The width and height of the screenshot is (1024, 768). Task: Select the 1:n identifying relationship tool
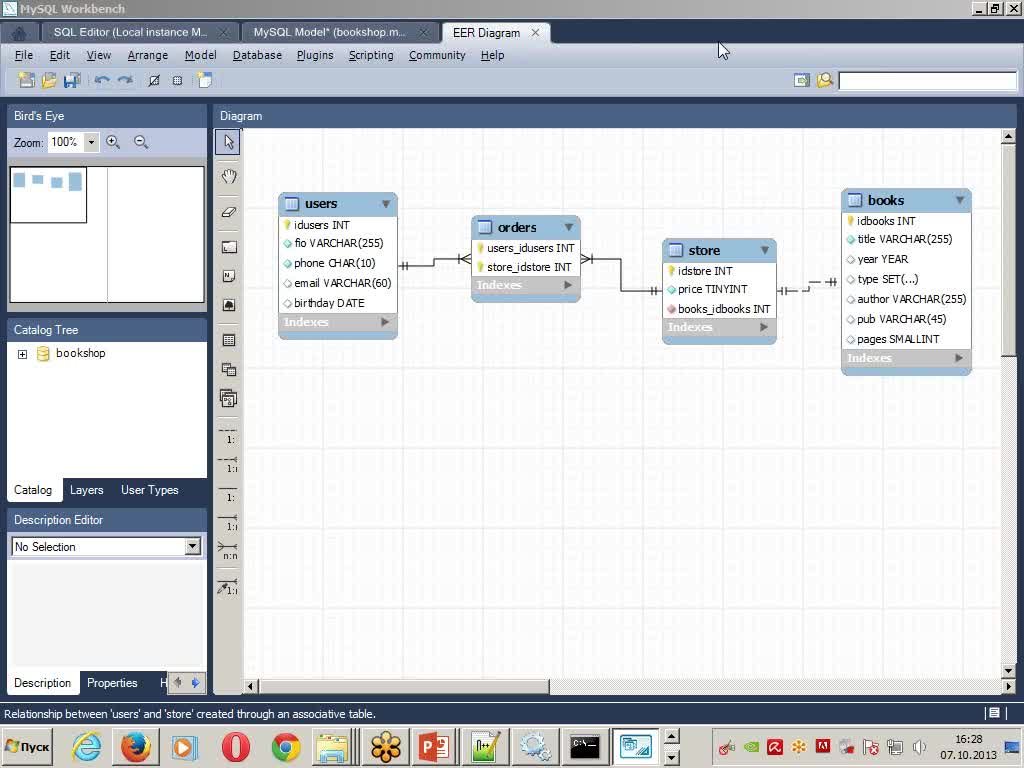[x=228, y=522]
